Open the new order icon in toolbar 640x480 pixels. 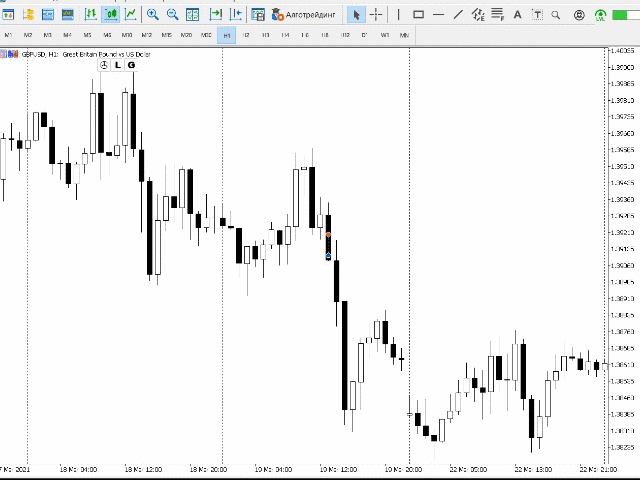(x=8, y=15)
